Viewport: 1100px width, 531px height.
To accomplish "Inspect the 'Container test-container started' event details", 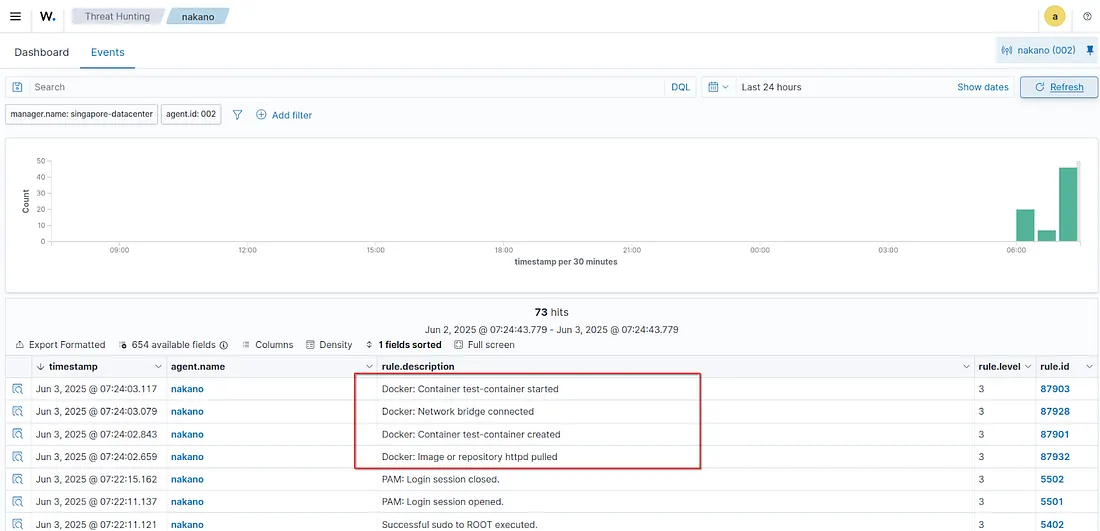I will tap(18, 388).
